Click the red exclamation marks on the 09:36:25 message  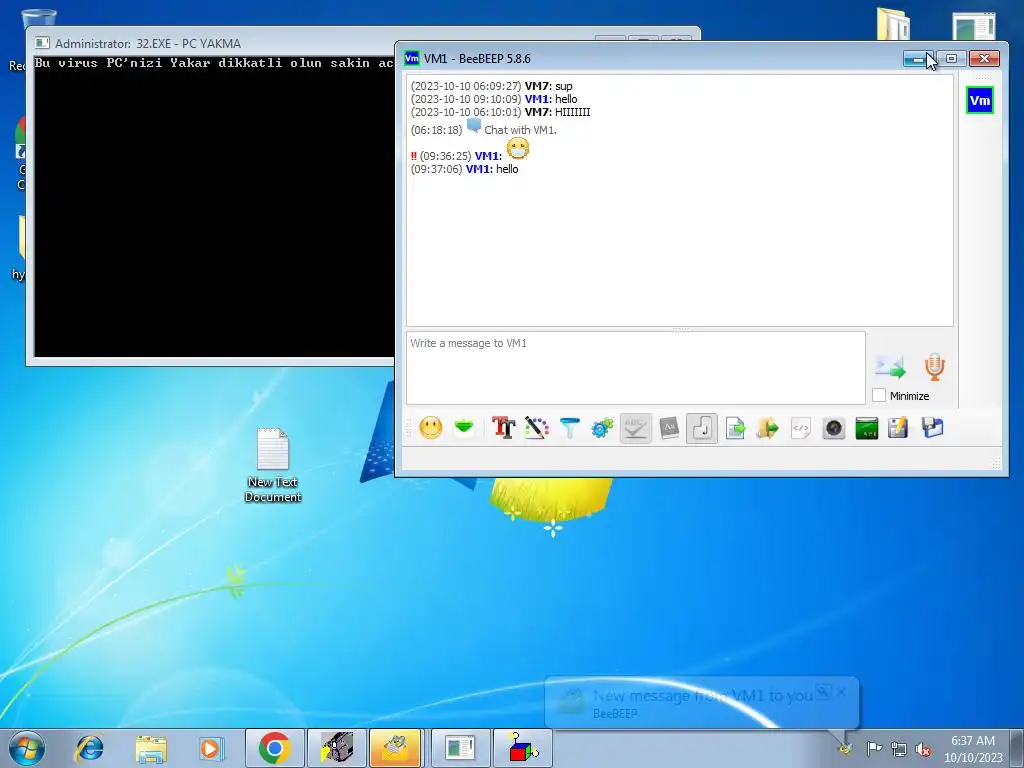(413, 156)
